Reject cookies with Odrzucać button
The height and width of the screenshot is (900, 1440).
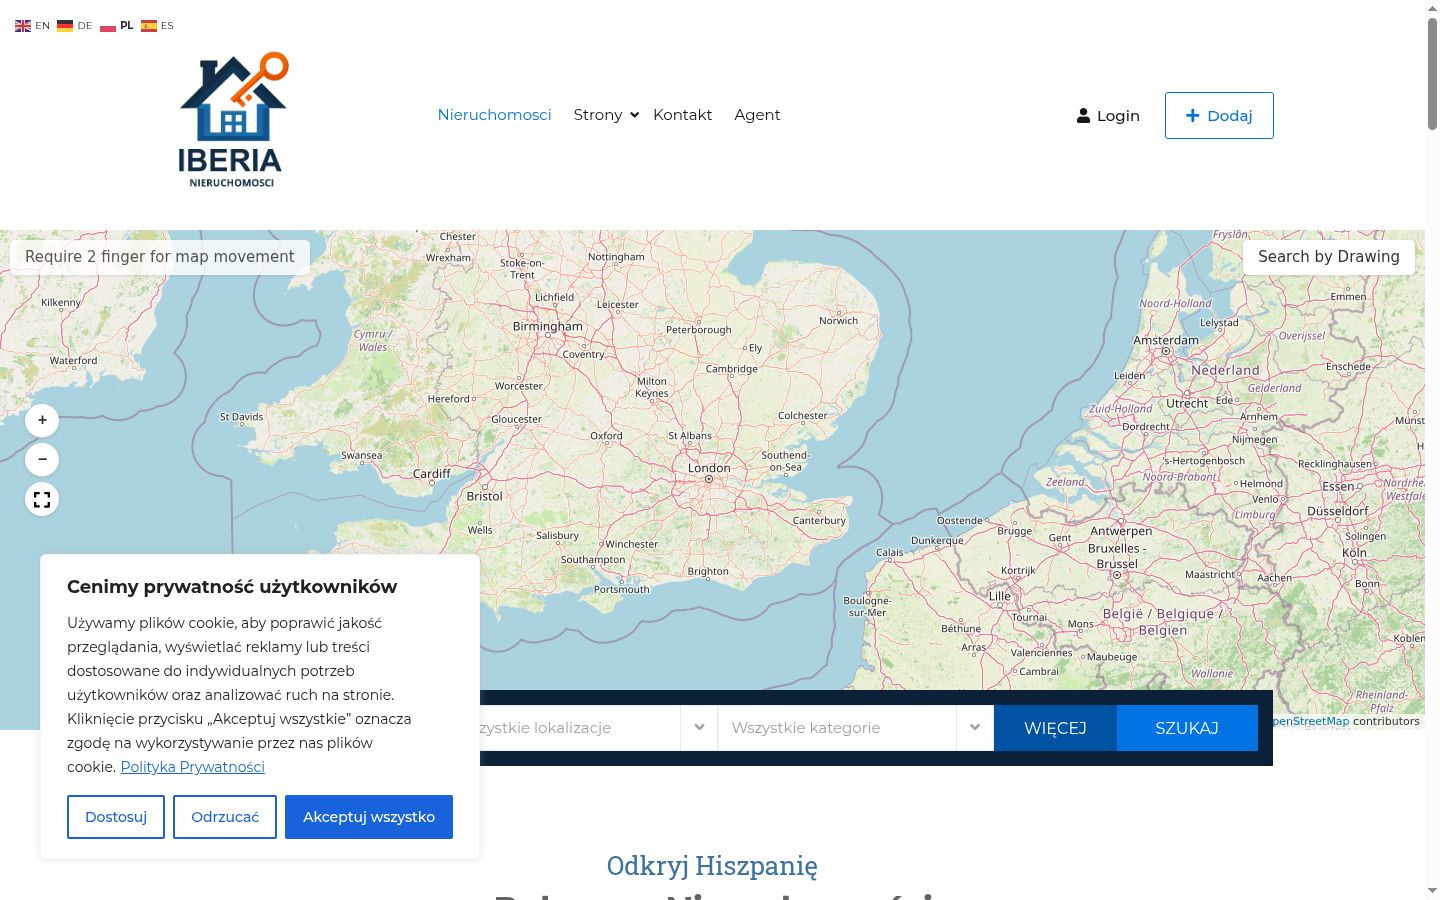(x=225, y=817)
